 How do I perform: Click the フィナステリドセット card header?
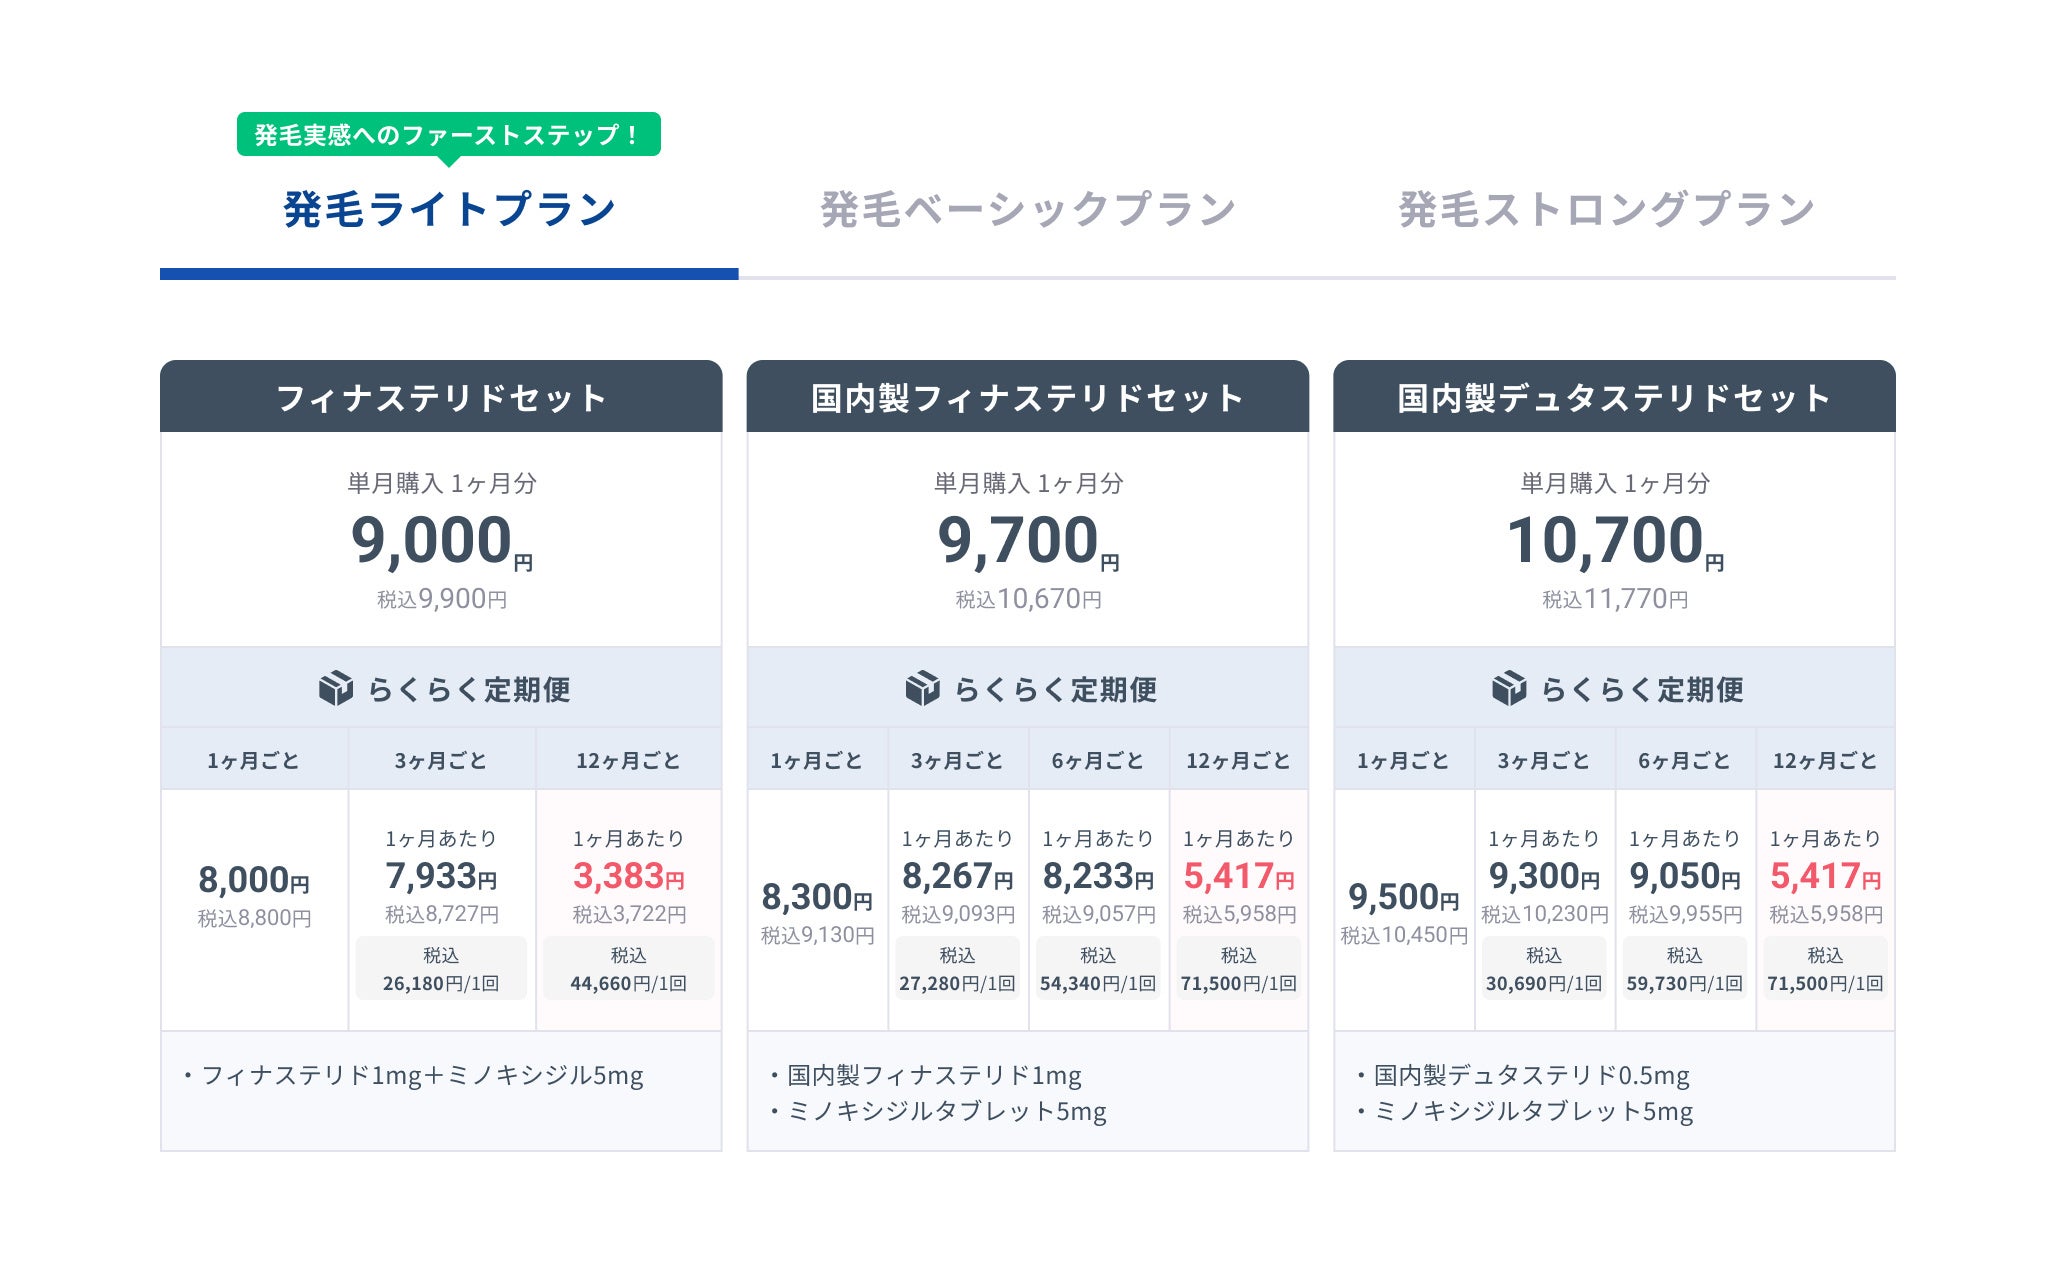pos(441,398)
